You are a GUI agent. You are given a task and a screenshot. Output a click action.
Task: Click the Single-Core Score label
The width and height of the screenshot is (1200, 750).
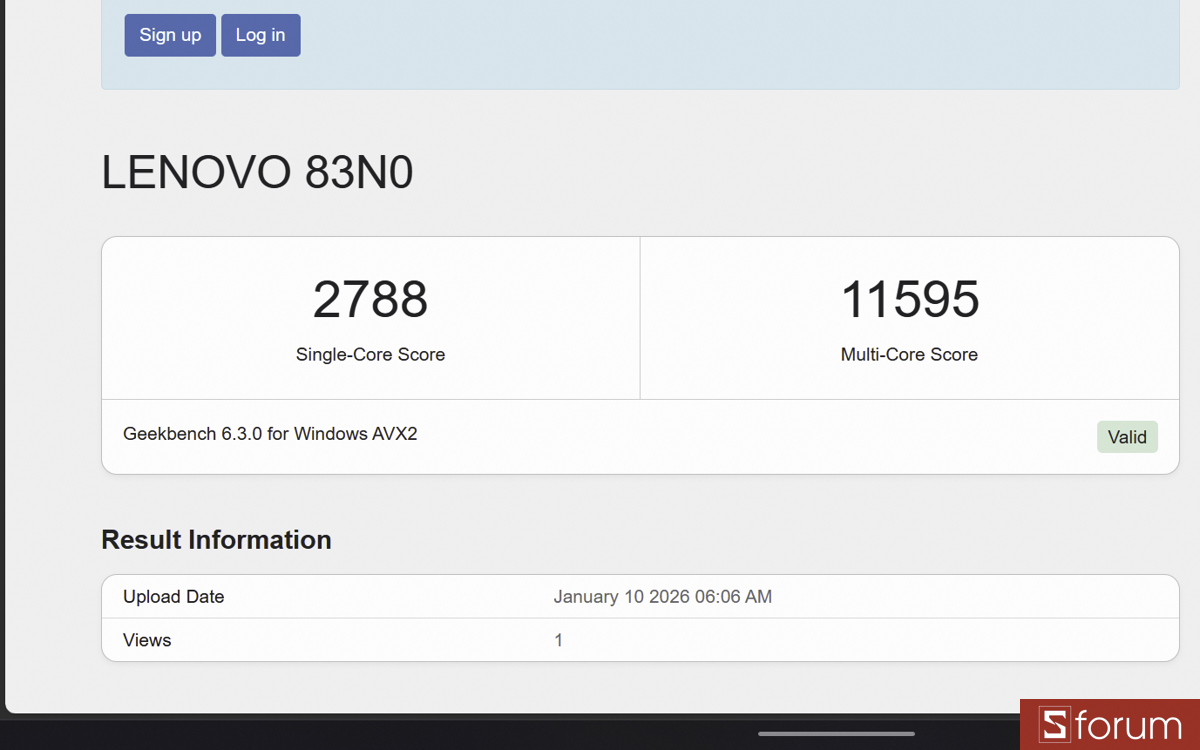tap(370, 354)
